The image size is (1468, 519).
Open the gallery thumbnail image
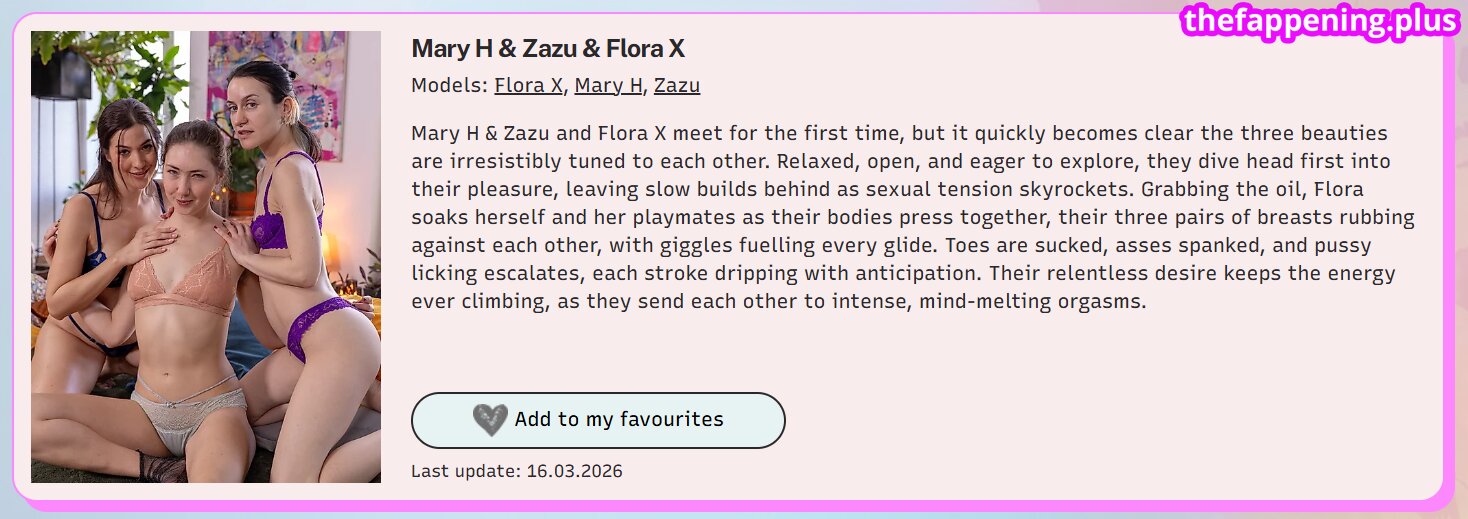(206, 257)
